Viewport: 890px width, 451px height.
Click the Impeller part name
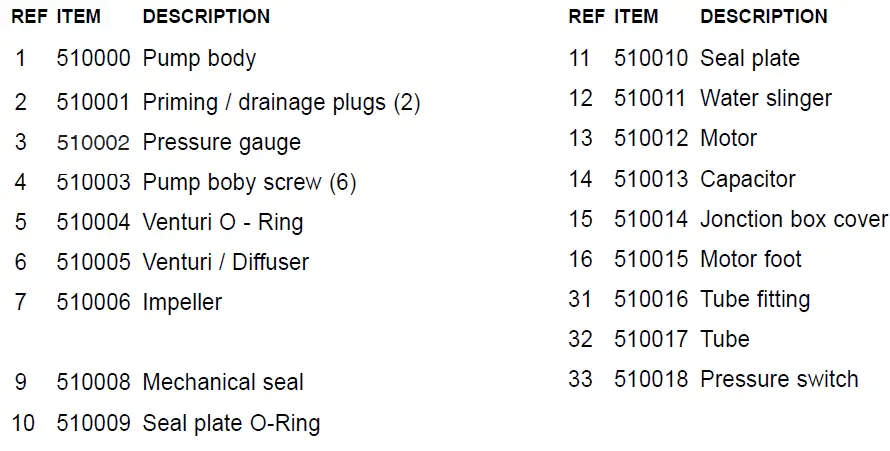click(x=182, y=302)
